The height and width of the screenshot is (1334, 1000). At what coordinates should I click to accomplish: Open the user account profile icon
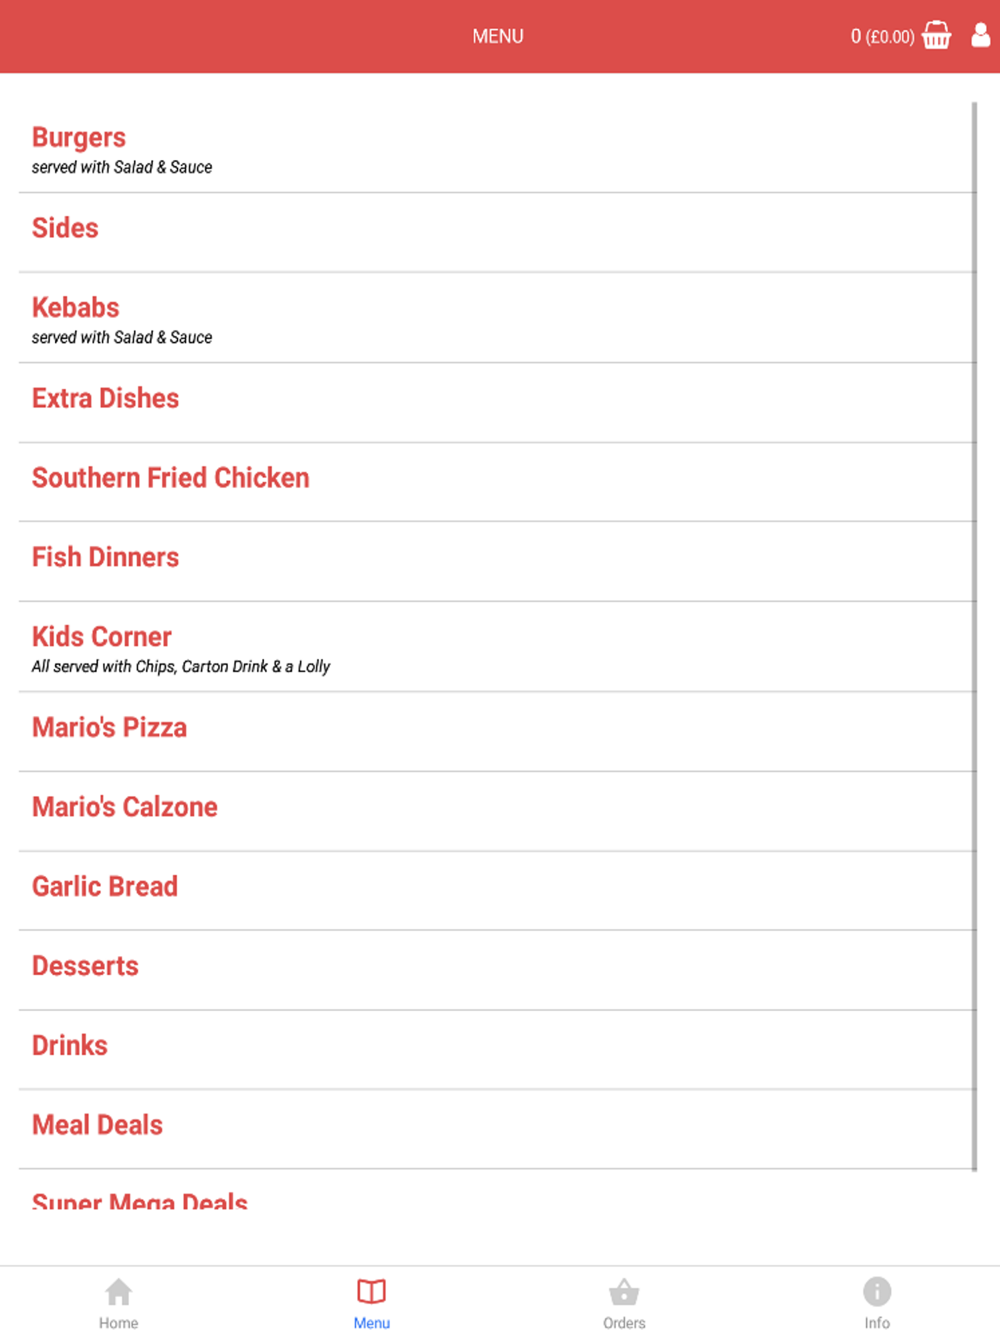[981, 35]
